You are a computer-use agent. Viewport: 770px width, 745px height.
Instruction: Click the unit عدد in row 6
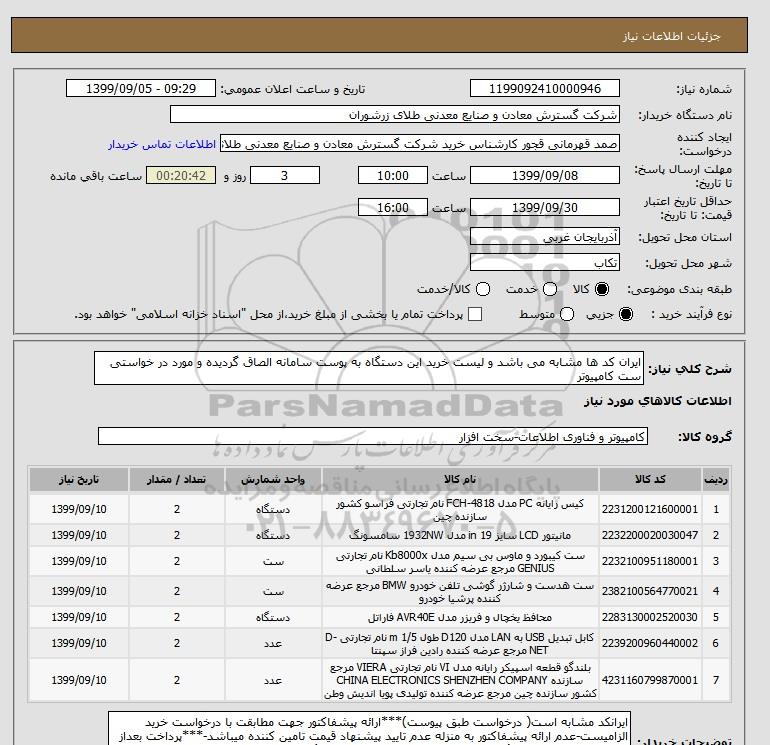(273, 644)
